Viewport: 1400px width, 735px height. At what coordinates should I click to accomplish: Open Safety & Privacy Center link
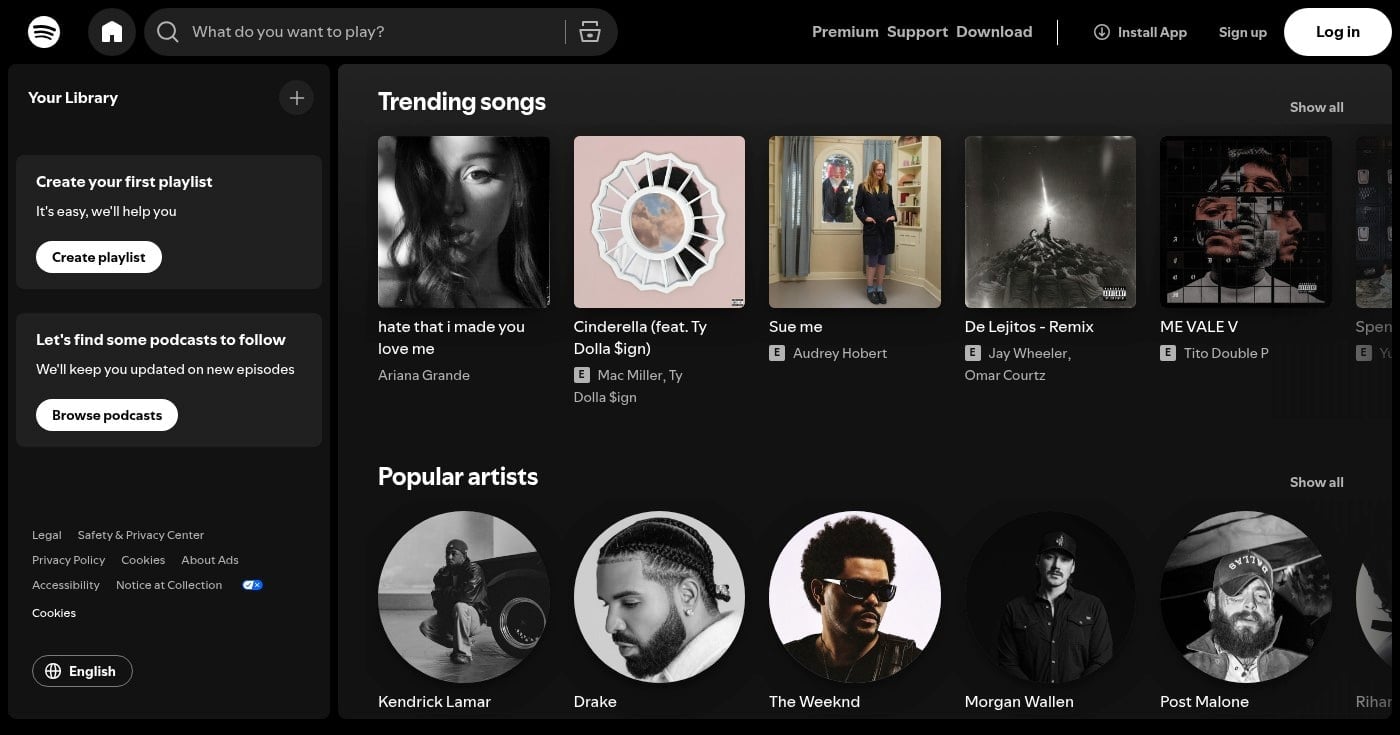[x=141, y=535]
